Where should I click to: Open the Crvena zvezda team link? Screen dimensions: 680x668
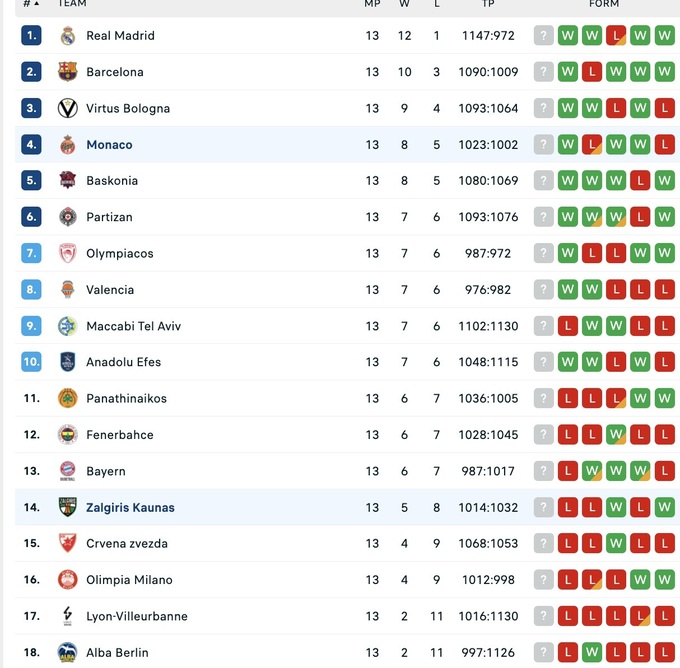coord(126,544)
